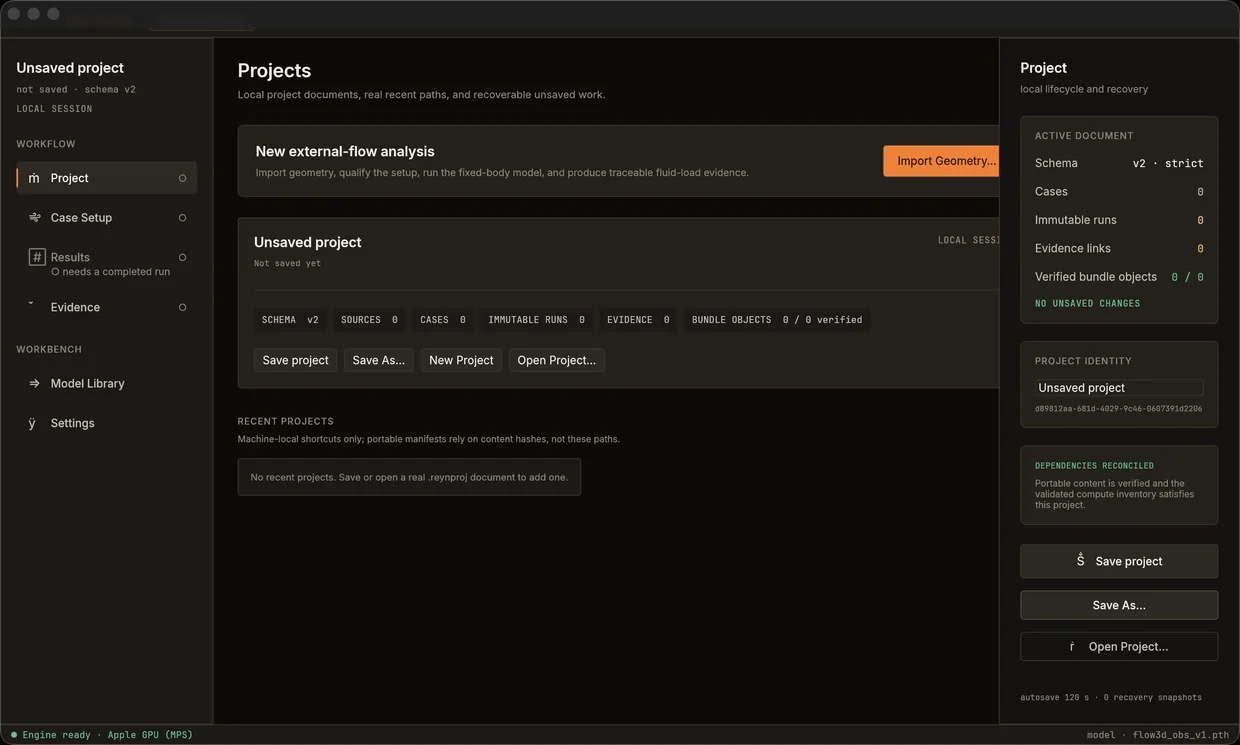Click the status circle on the Project row

pyautogui.click(x=182, y=178)
